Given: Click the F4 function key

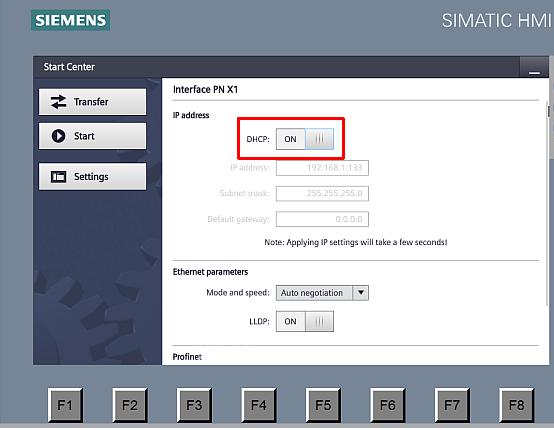Looking at the screenshot, I should point(259,405).
